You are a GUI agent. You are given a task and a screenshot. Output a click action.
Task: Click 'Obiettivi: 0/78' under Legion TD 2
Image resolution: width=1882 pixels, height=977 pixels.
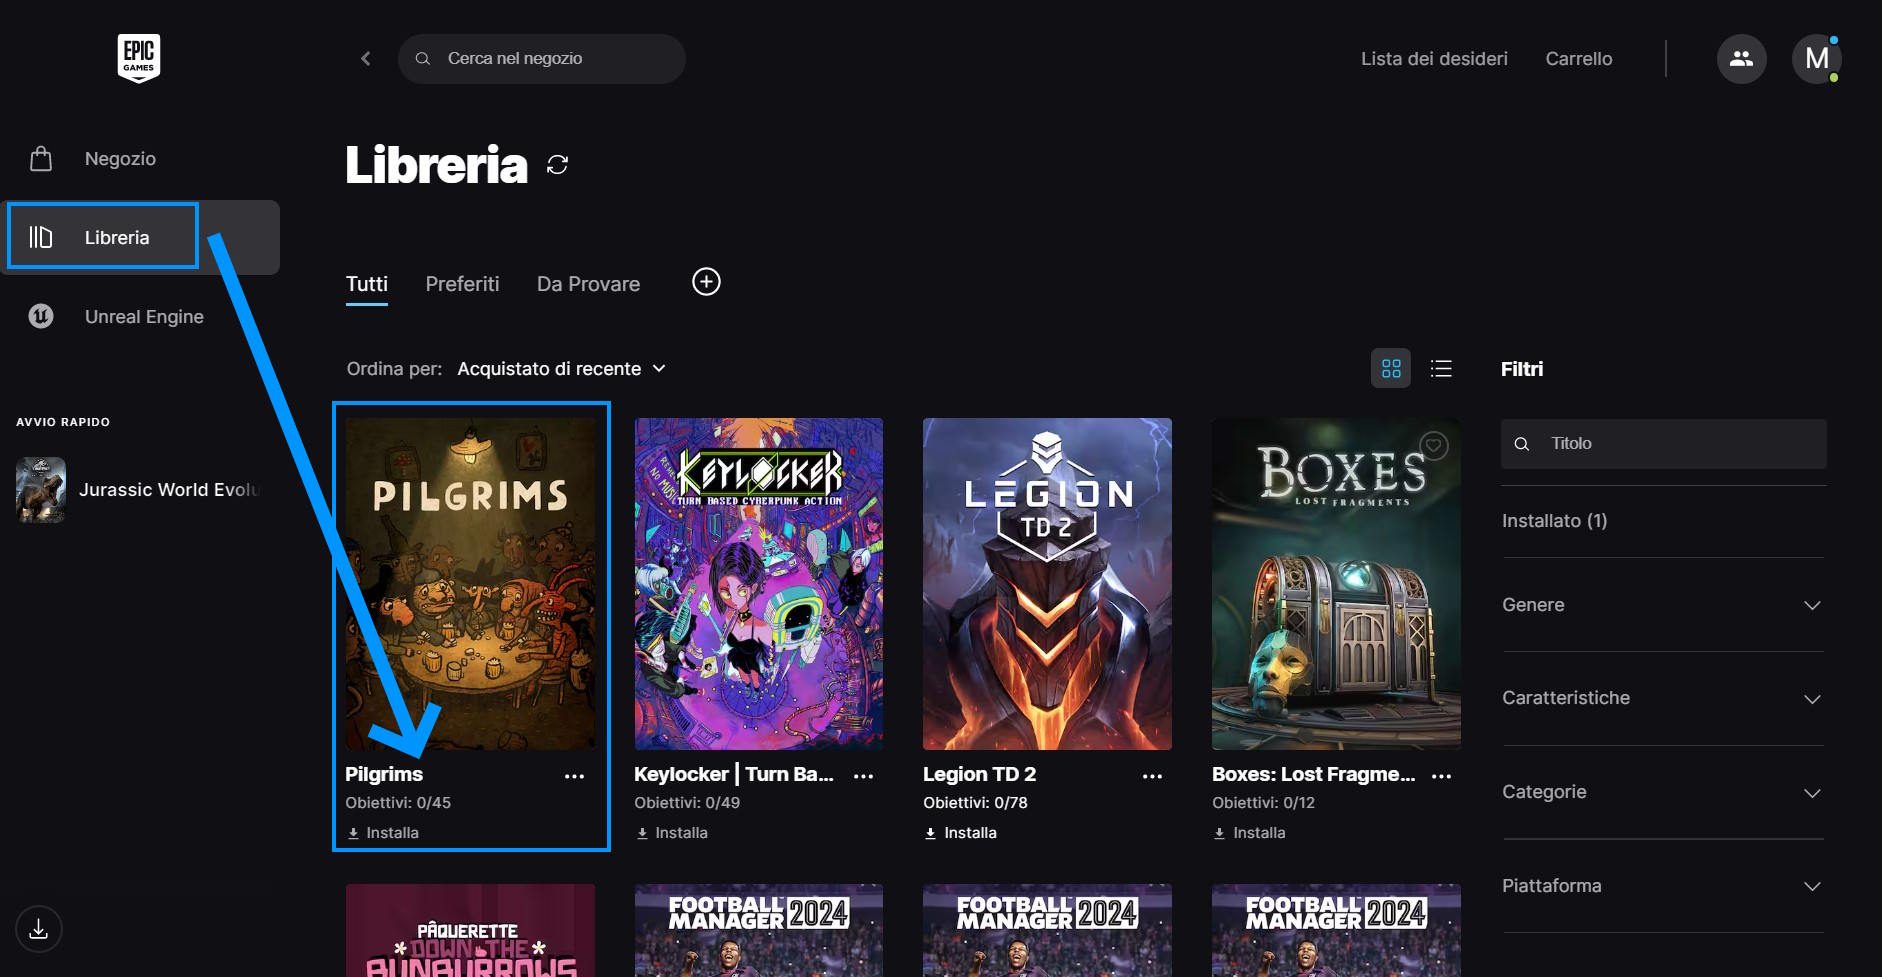(975, 803)
